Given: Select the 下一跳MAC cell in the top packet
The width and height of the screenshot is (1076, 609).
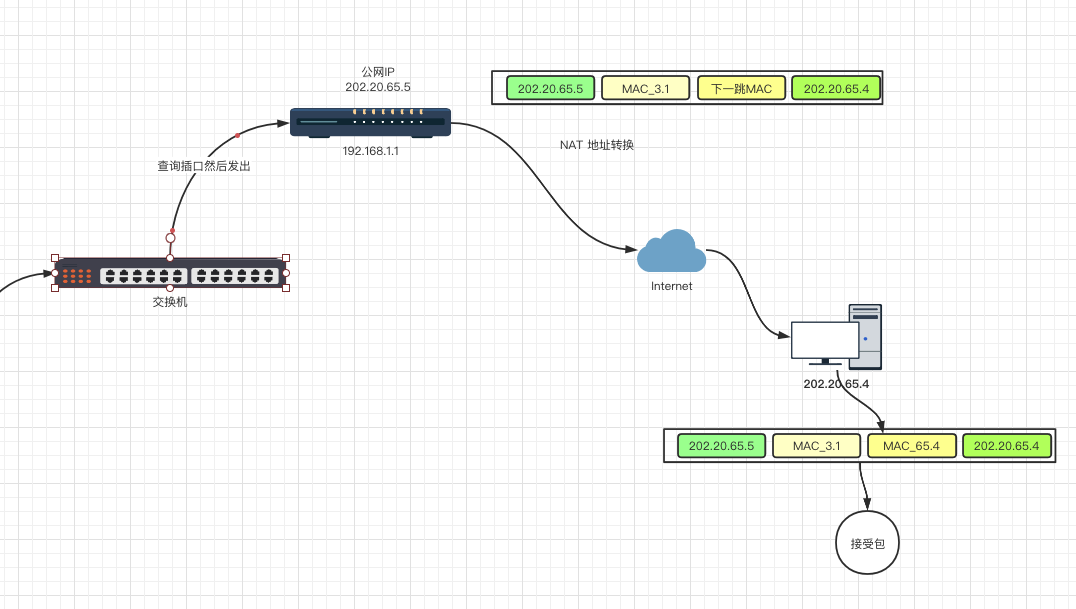Looking at the screenshot, I should [741, 89].
